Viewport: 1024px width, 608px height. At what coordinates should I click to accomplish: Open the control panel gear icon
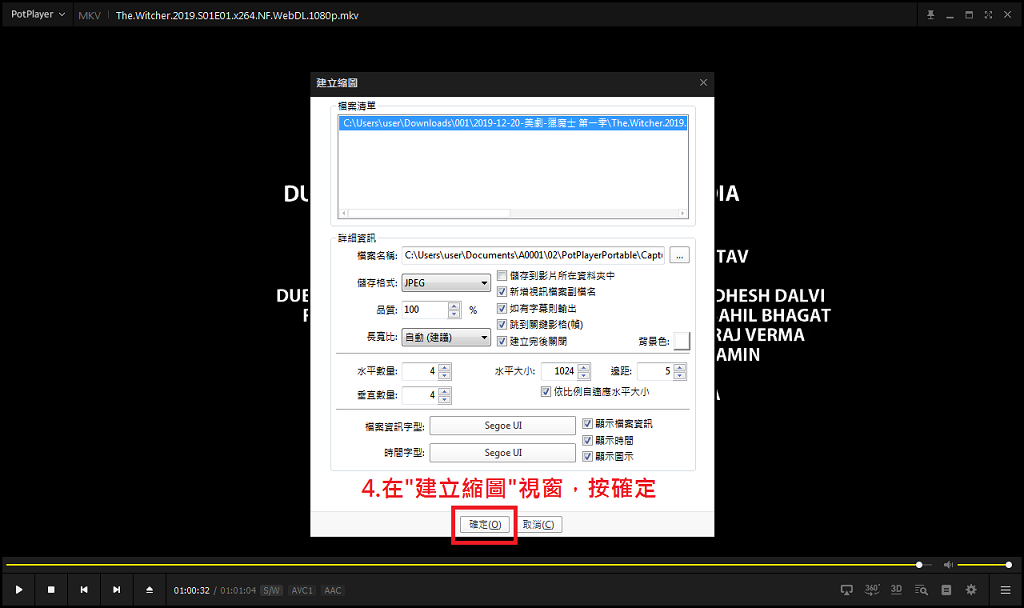tap(971, 590)
